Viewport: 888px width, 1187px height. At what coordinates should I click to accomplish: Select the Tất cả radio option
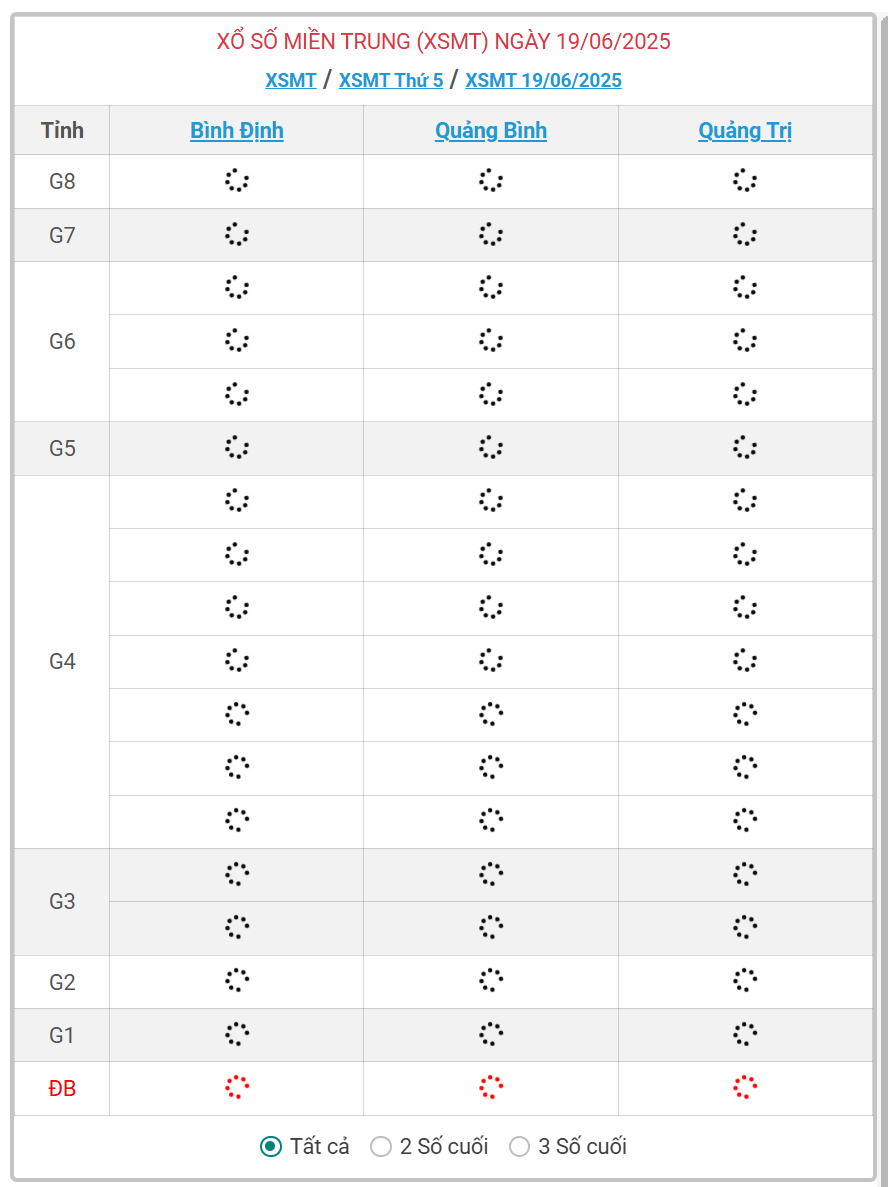[x=271, y=1146]
